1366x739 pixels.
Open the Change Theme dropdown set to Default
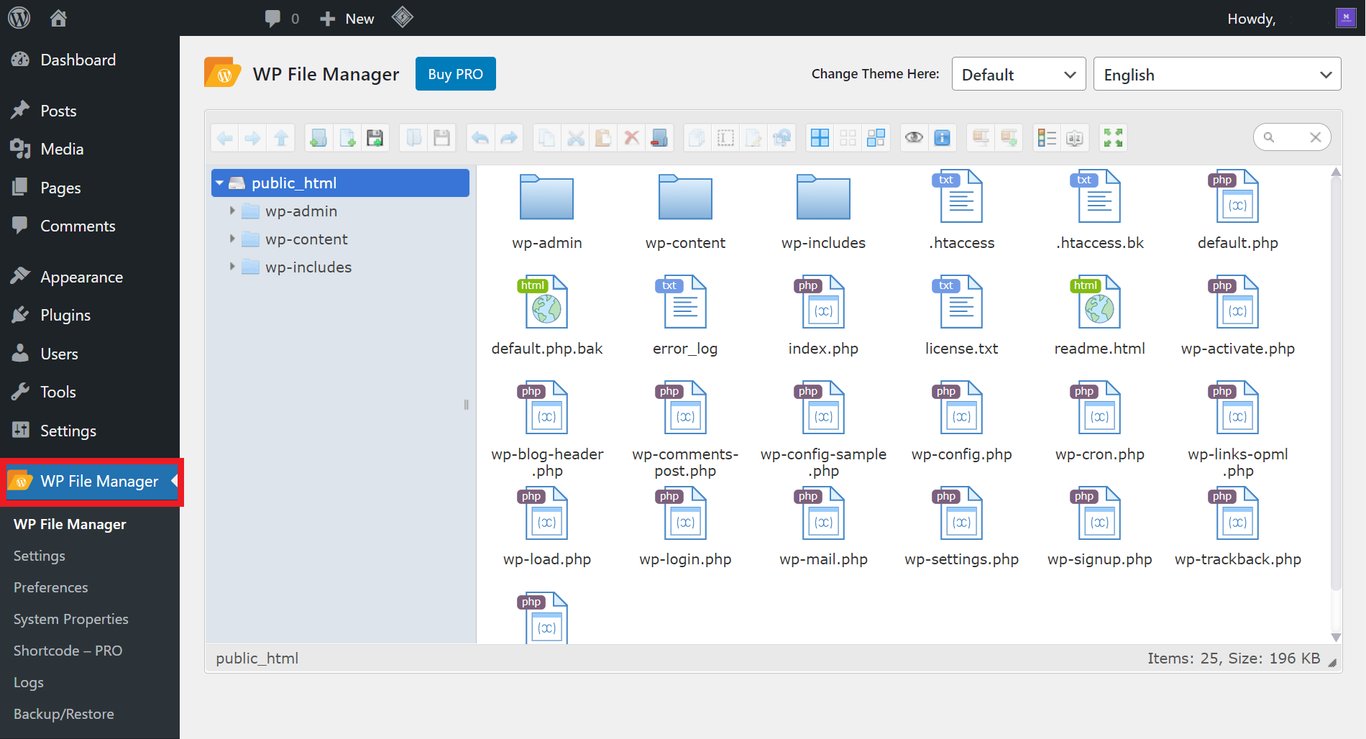click(1018, 73)
